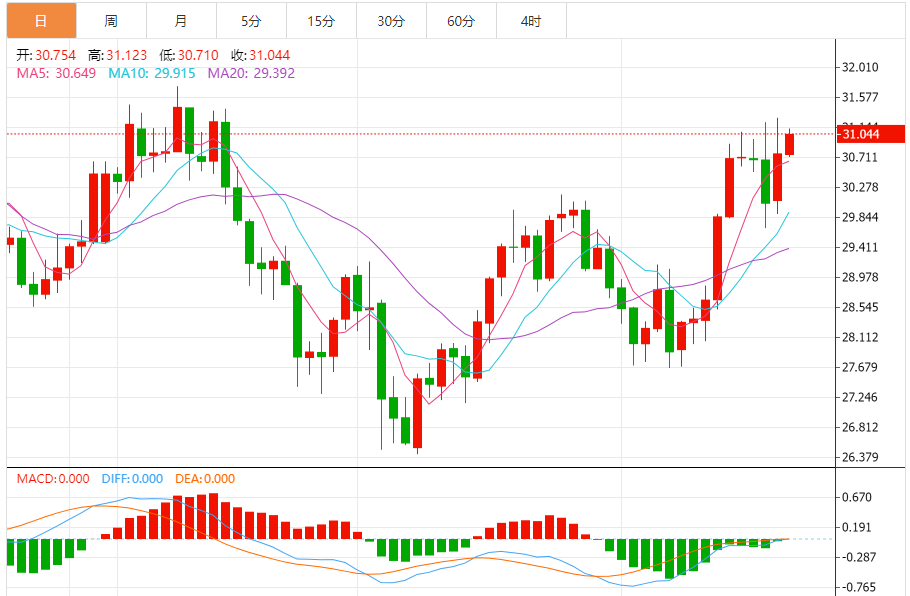This screenshot has height=596, width=910.
Task: Click the MA20: 29.392 label
Action: (251, 73)
